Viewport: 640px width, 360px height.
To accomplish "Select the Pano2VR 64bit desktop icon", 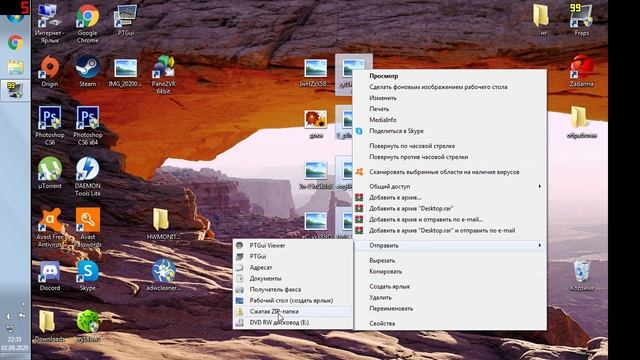I will click(163, 75).
